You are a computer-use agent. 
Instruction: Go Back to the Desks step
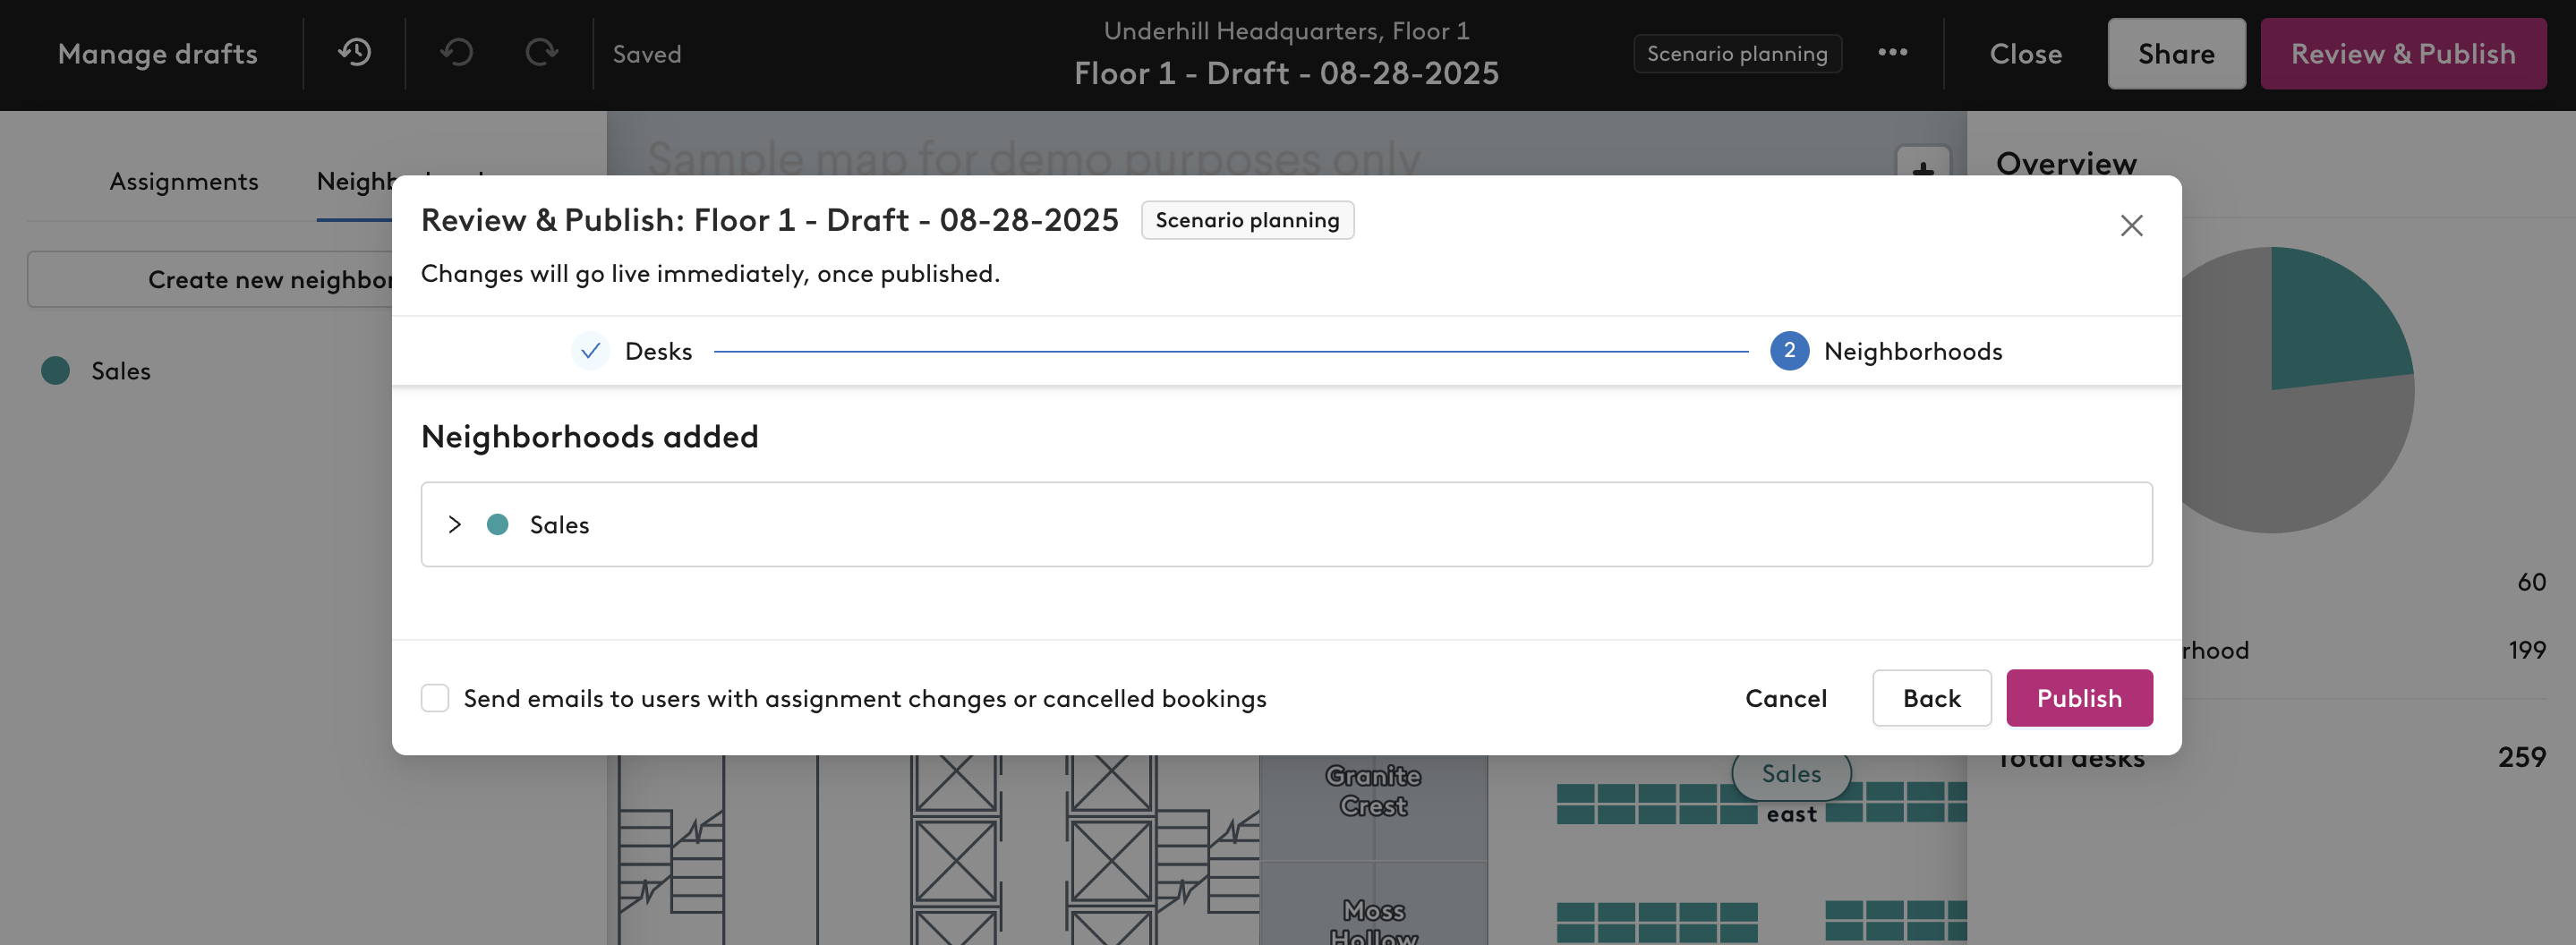[x=1931, y=698]
